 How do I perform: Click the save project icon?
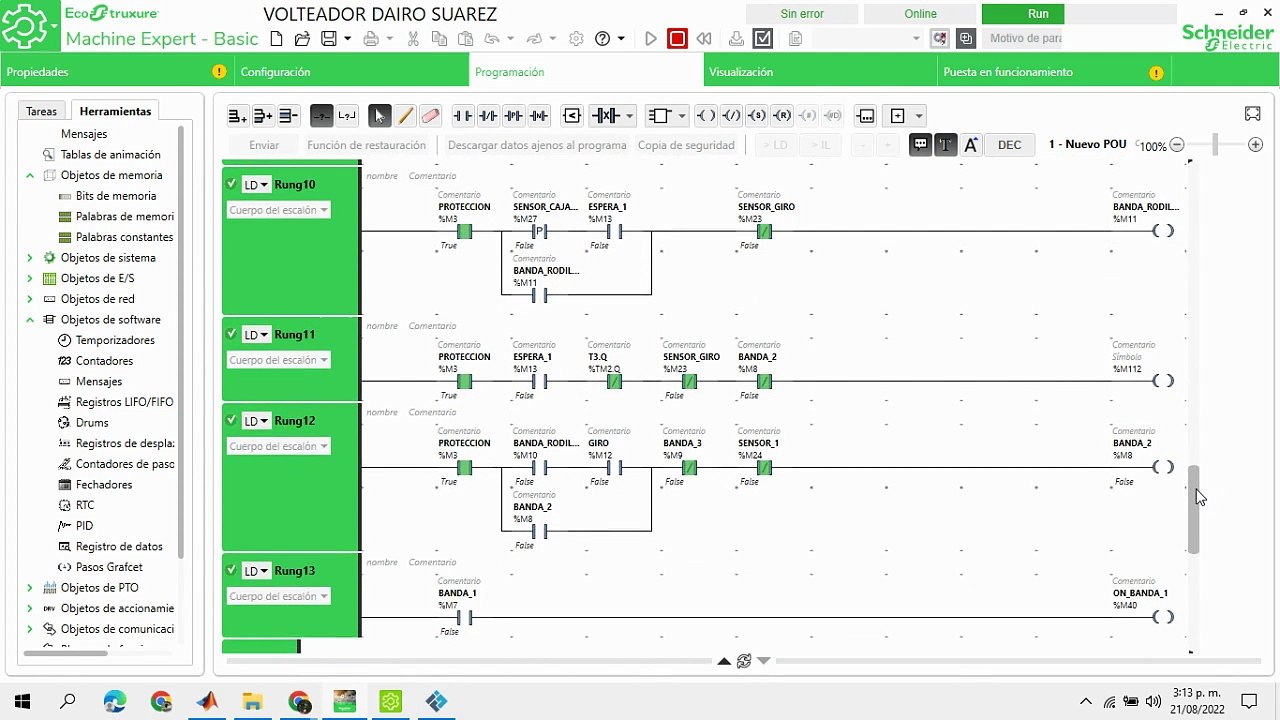point(328,39)
